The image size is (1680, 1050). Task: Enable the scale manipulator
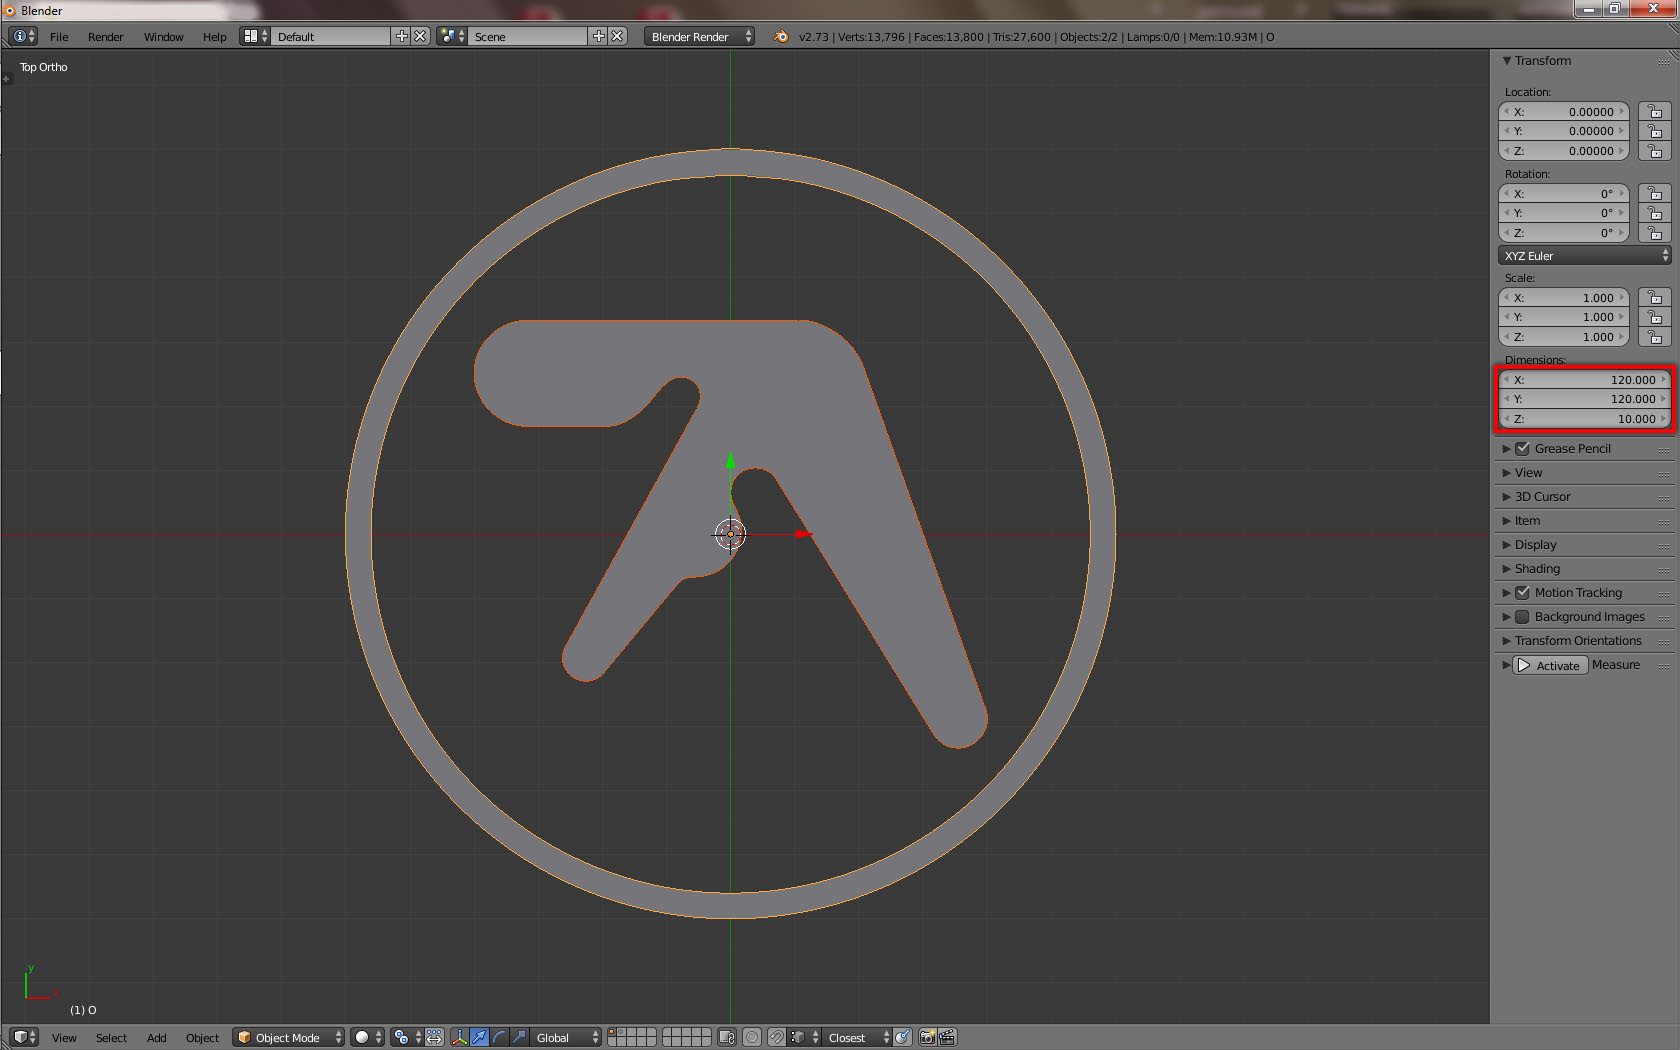(519, 1037)
